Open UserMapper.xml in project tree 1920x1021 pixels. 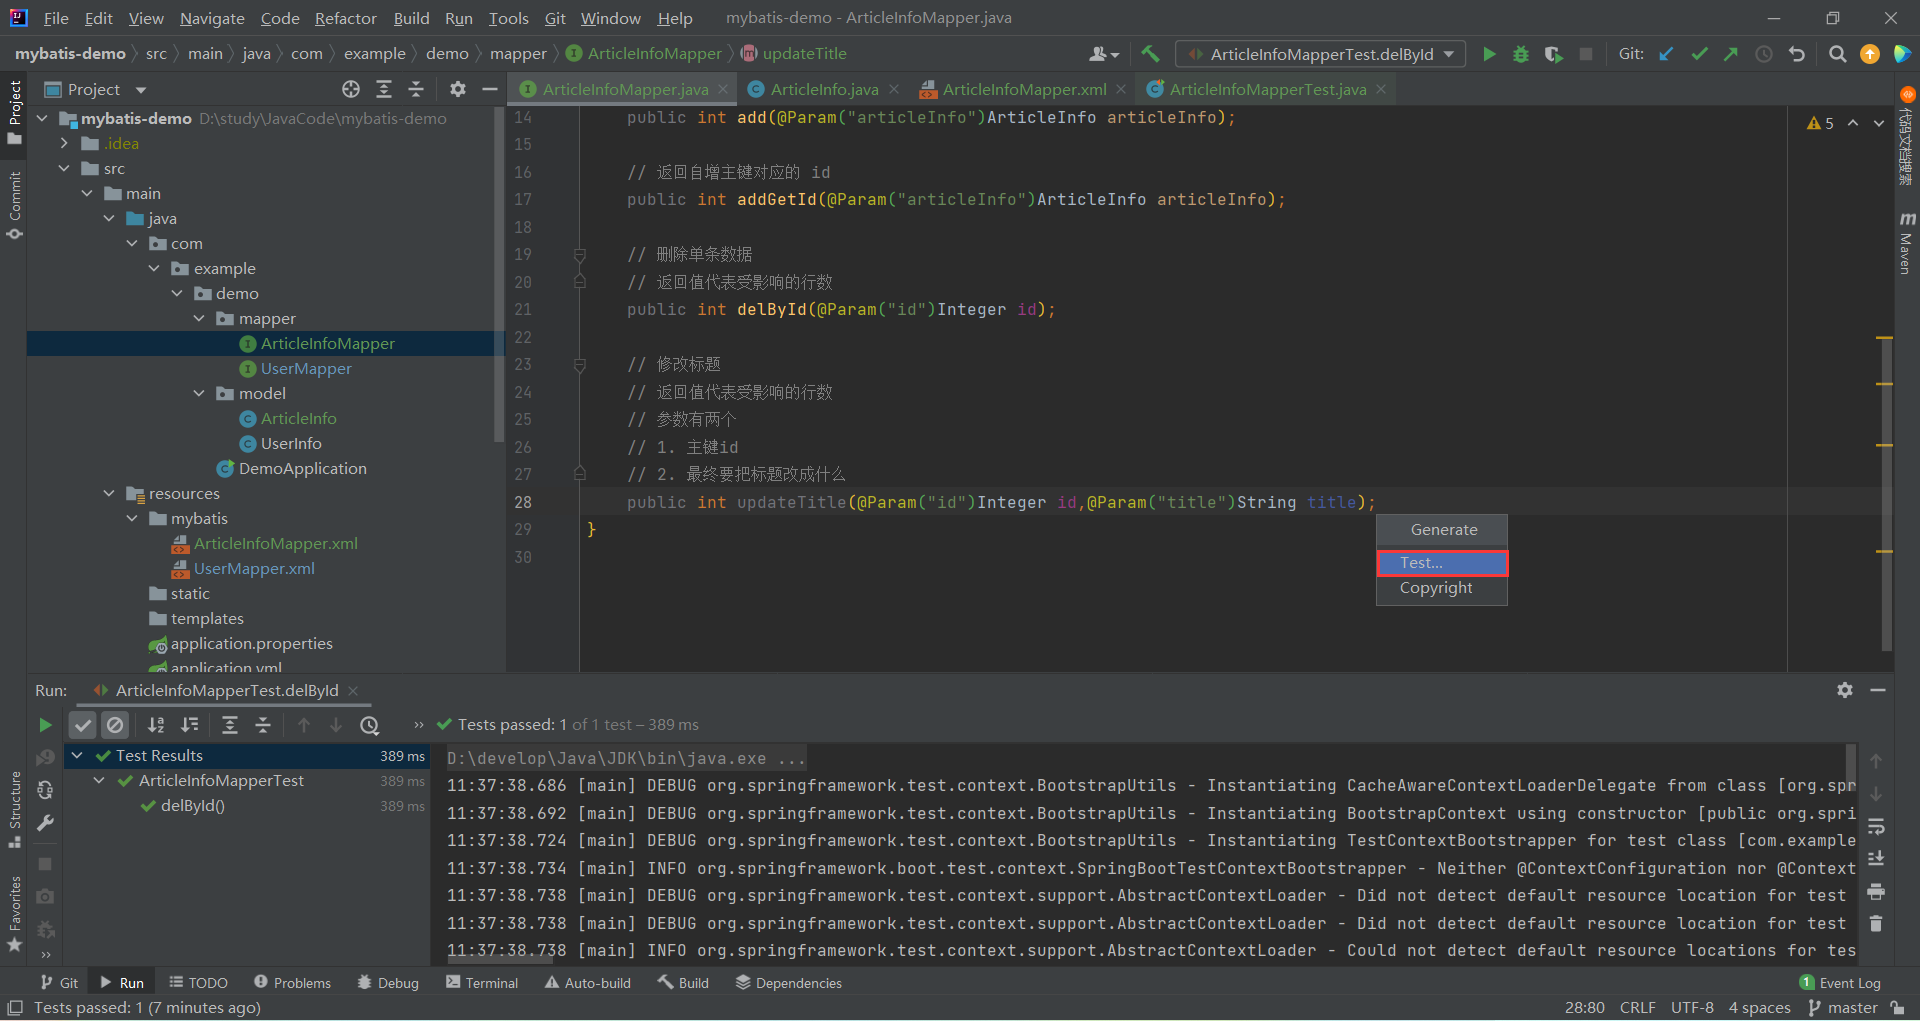[254, 568]
